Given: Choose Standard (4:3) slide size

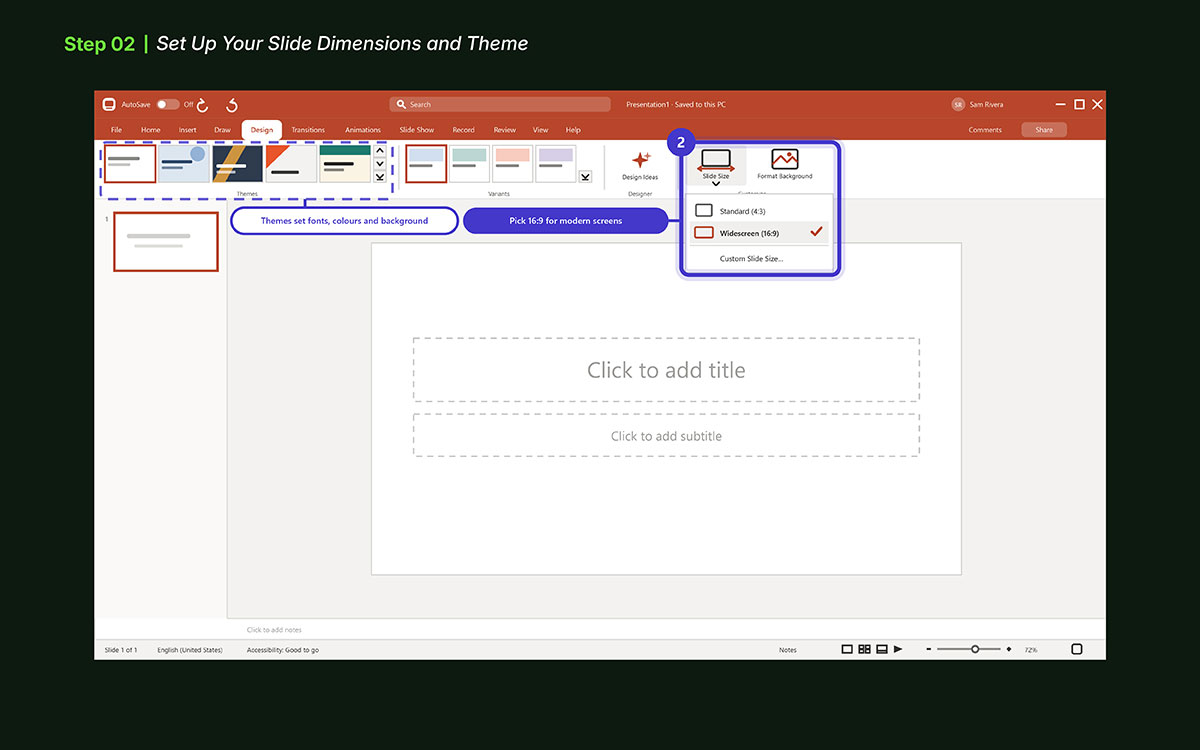Looking at the screenshot, I should [760, 211].
